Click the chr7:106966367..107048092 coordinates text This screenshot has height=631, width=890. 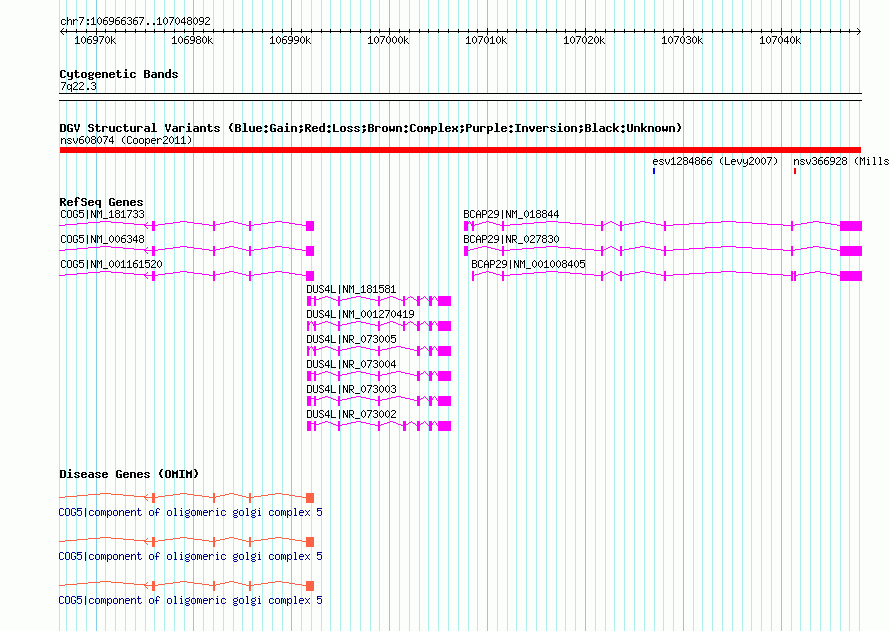click(135, 21)
